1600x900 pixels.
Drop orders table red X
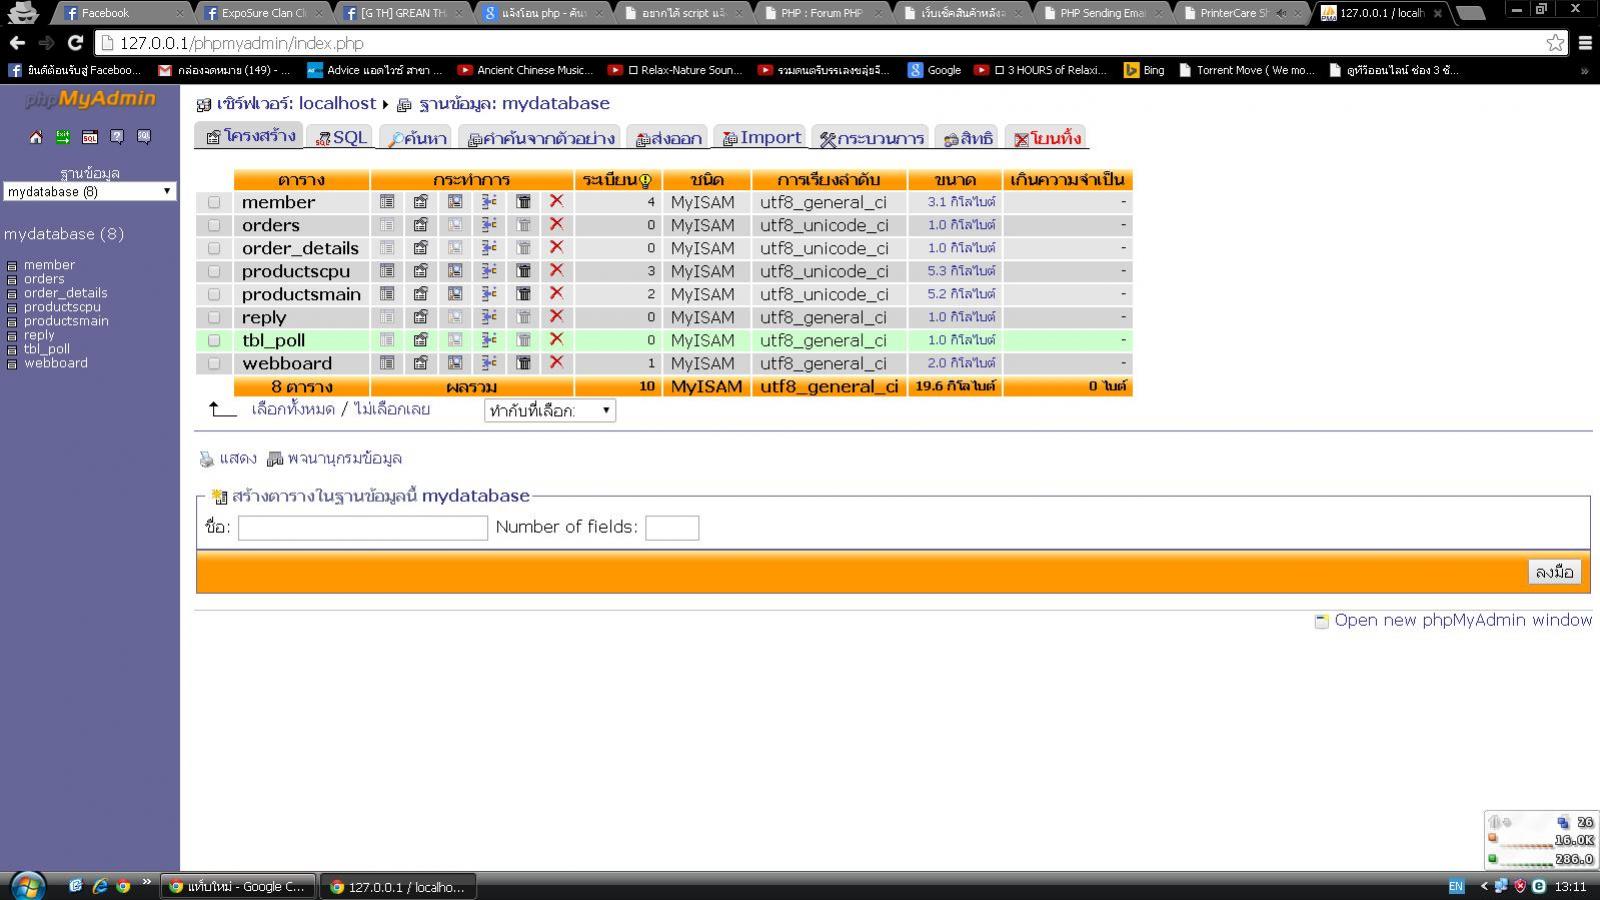(557, 224)
